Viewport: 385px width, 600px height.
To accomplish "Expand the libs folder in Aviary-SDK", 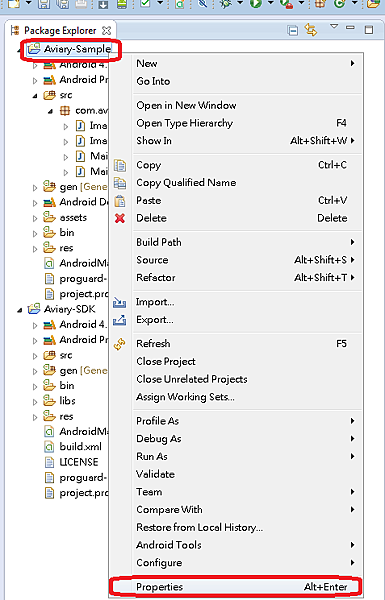I will point(35,401).
